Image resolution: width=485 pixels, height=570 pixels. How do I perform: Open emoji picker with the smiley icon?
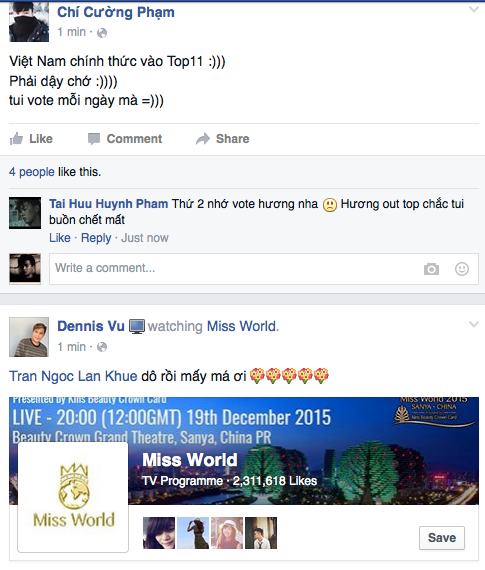pyautogui.click(x=462, y=269)
